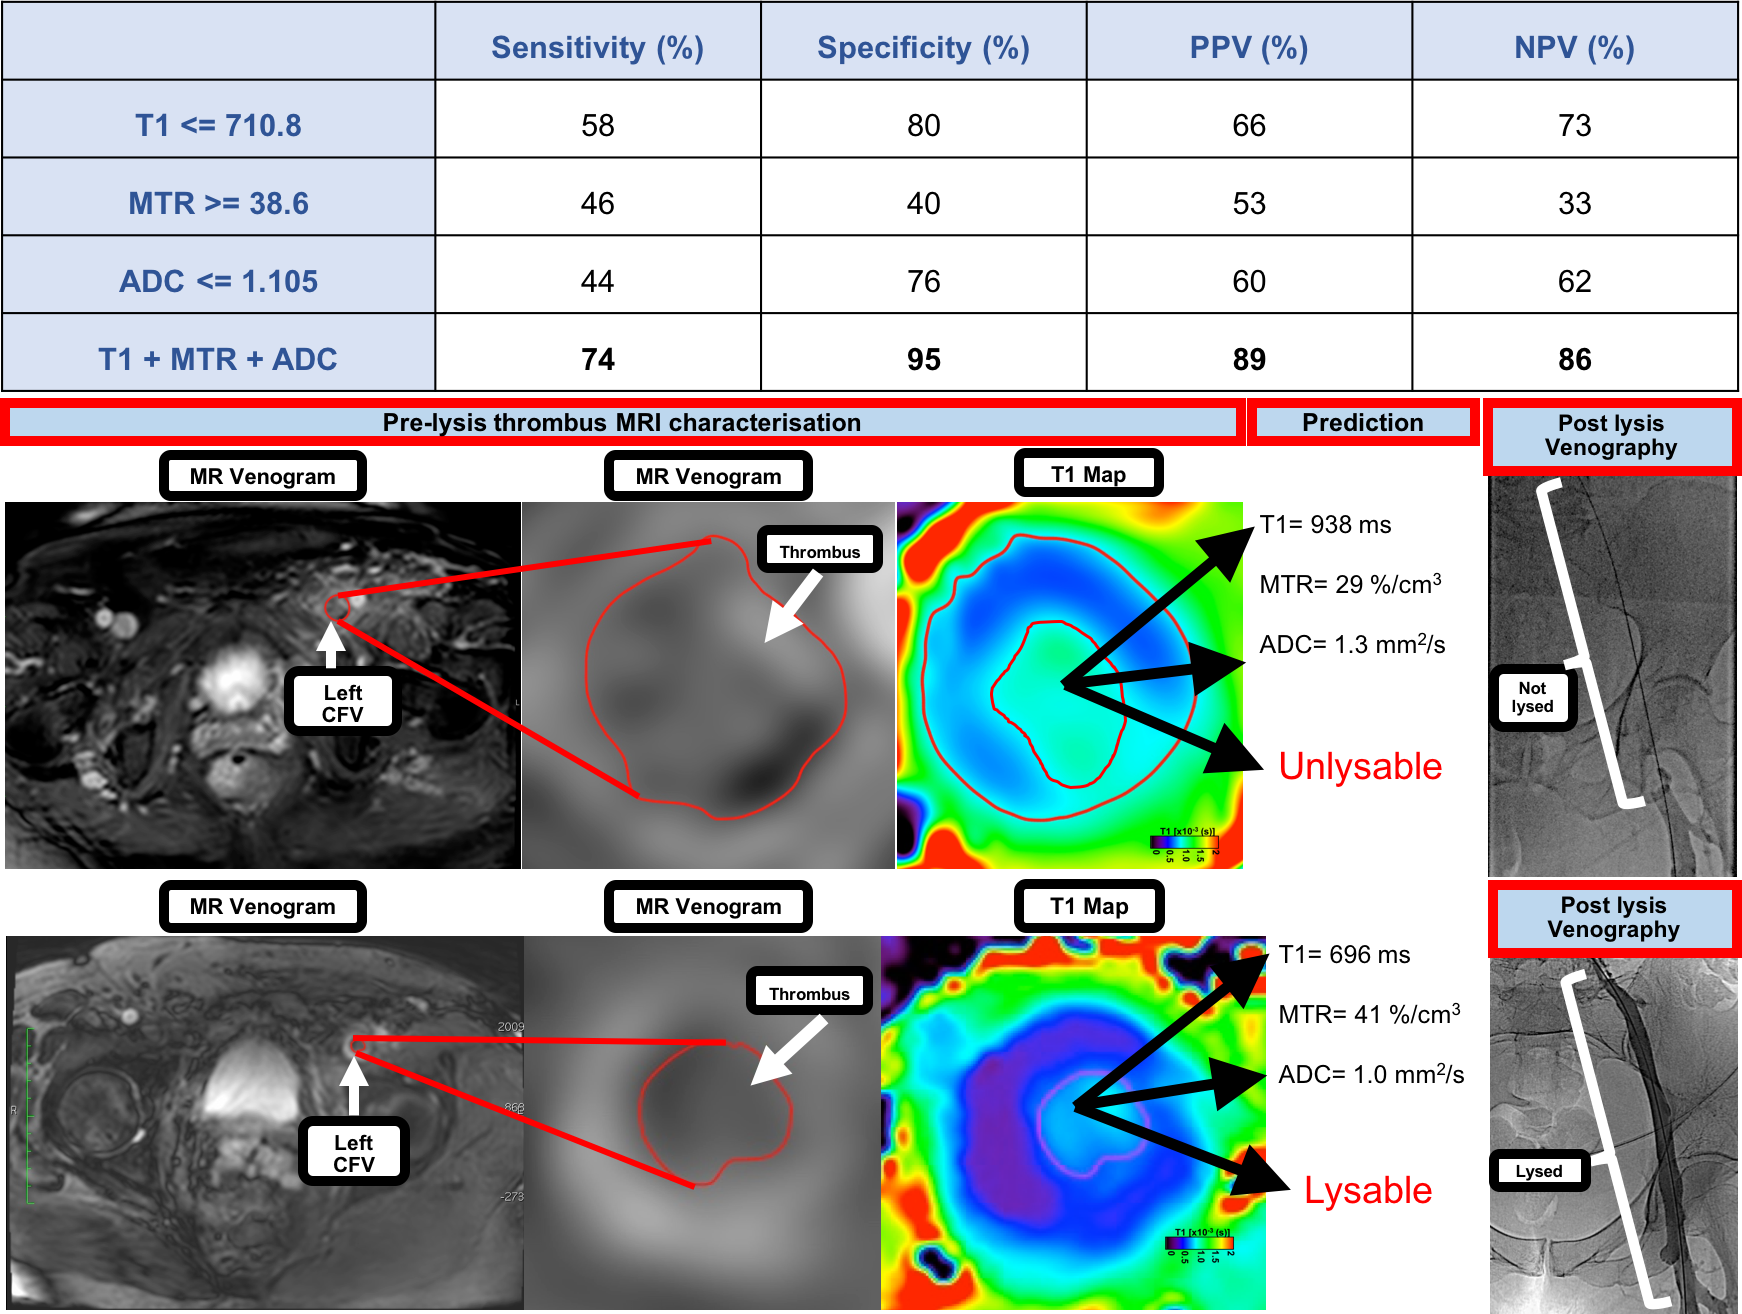Click the T1 + MTR + ADC row label
Viewport: 1742px width, 1314px height.
(x=218, y=359)
